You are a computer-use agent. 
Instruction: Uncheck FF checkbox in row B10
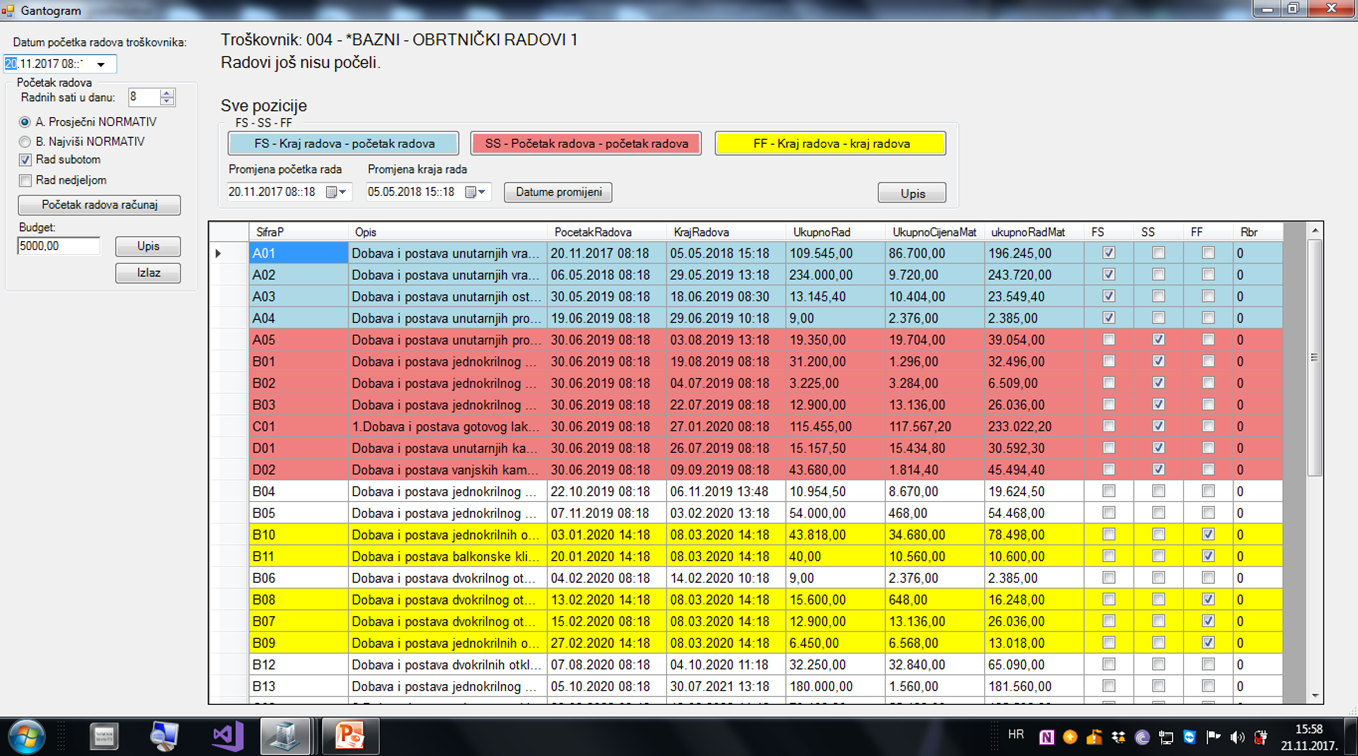point(1208,535)
